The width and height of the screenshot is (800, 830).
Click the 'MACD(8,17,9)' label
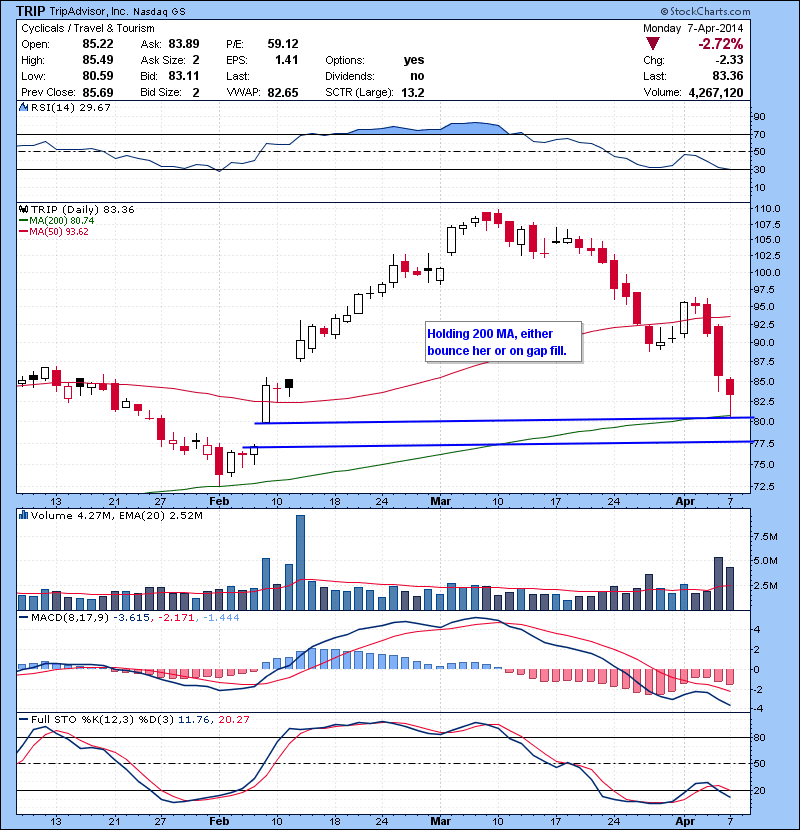point(70,617)
